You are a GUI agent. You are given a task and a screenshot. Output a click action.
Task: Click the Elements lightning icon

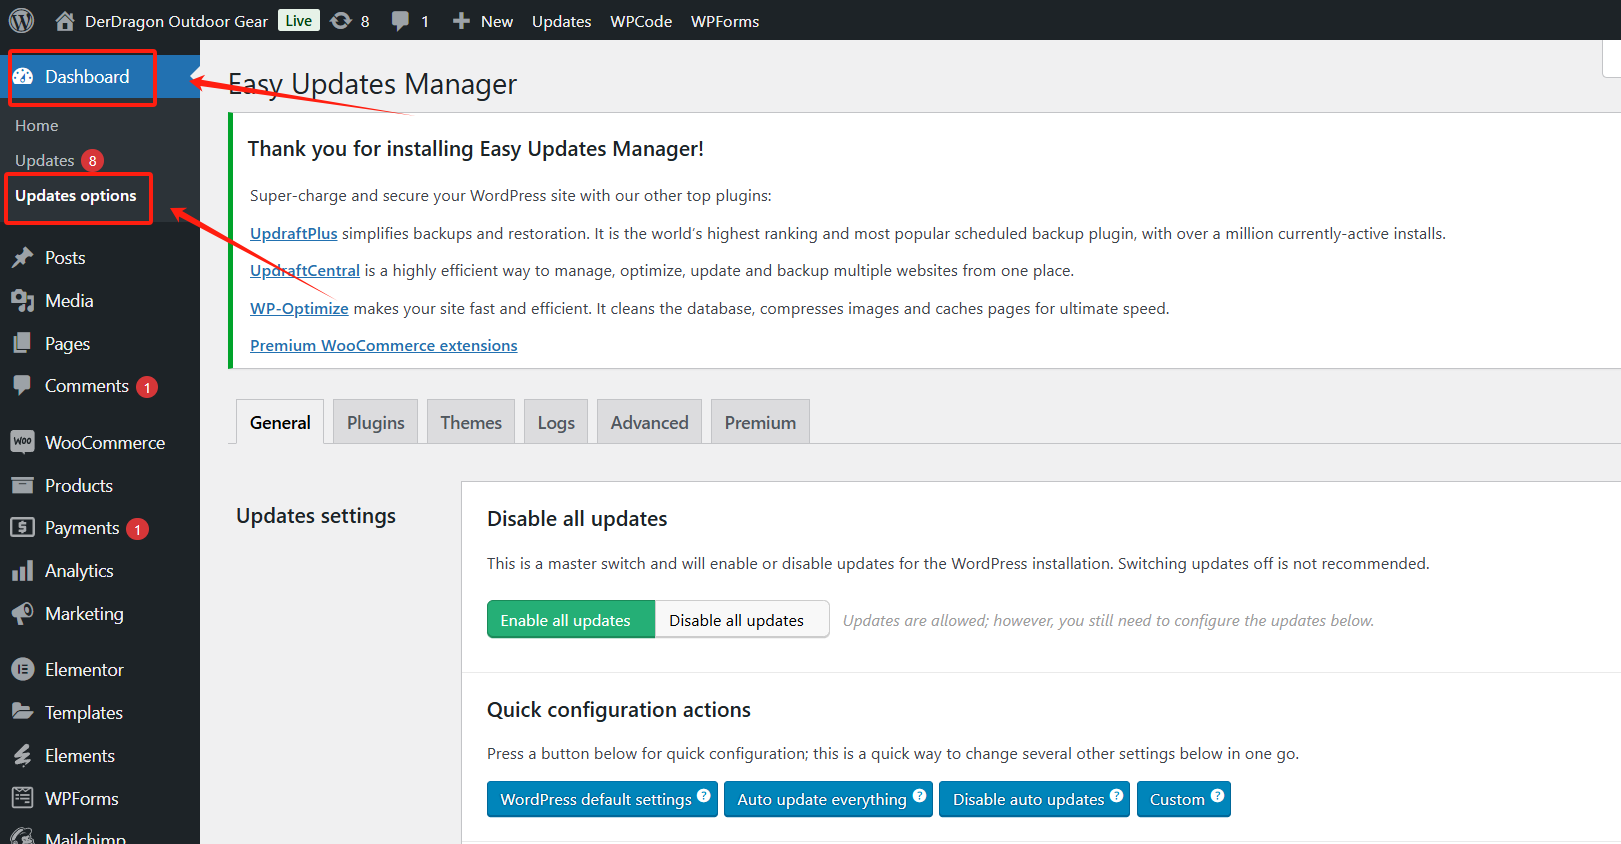click(x=23, y=755)
